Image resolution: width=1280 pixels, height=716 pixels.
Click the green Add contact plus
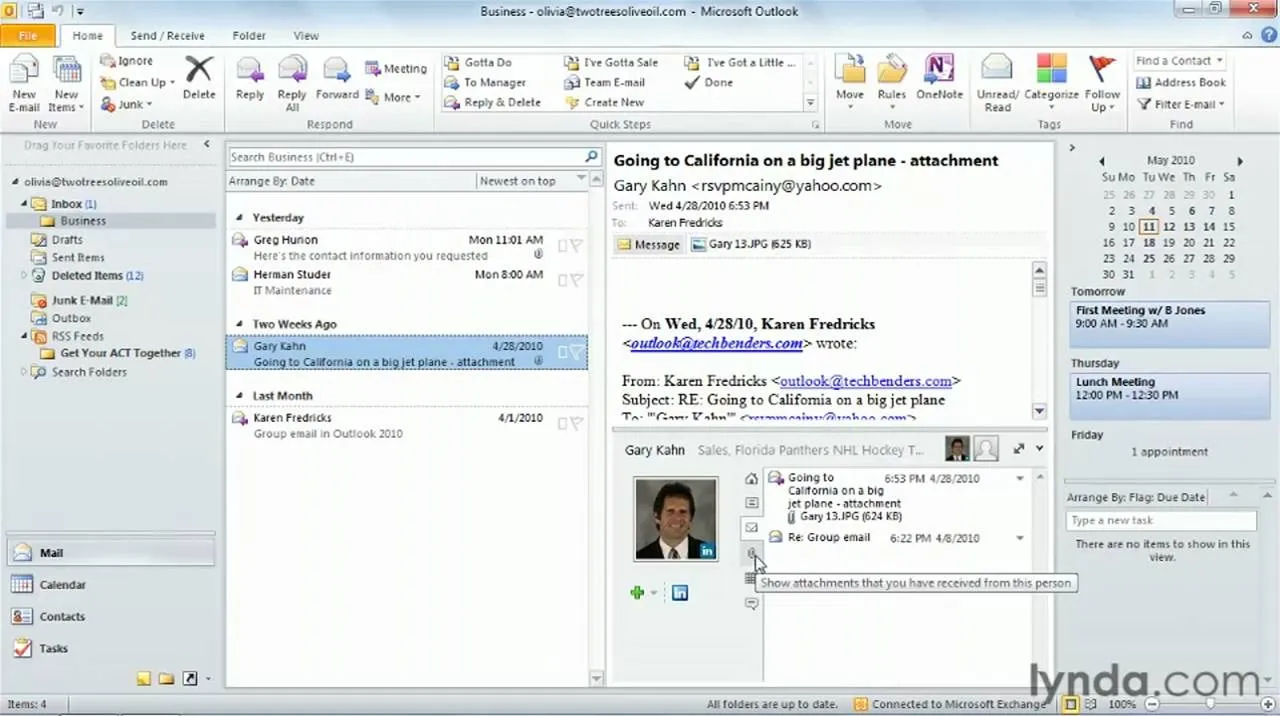coord(637,593)
